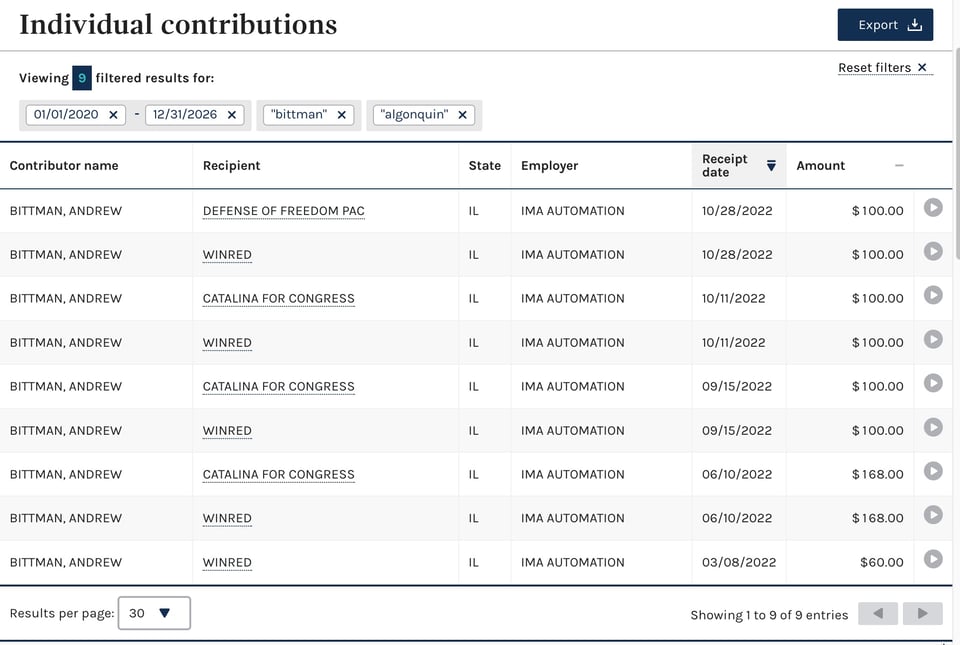Screen dimensions: 960x645
Task: Expand details for Defense of Freedom PAC row
Action: [933, 208]
